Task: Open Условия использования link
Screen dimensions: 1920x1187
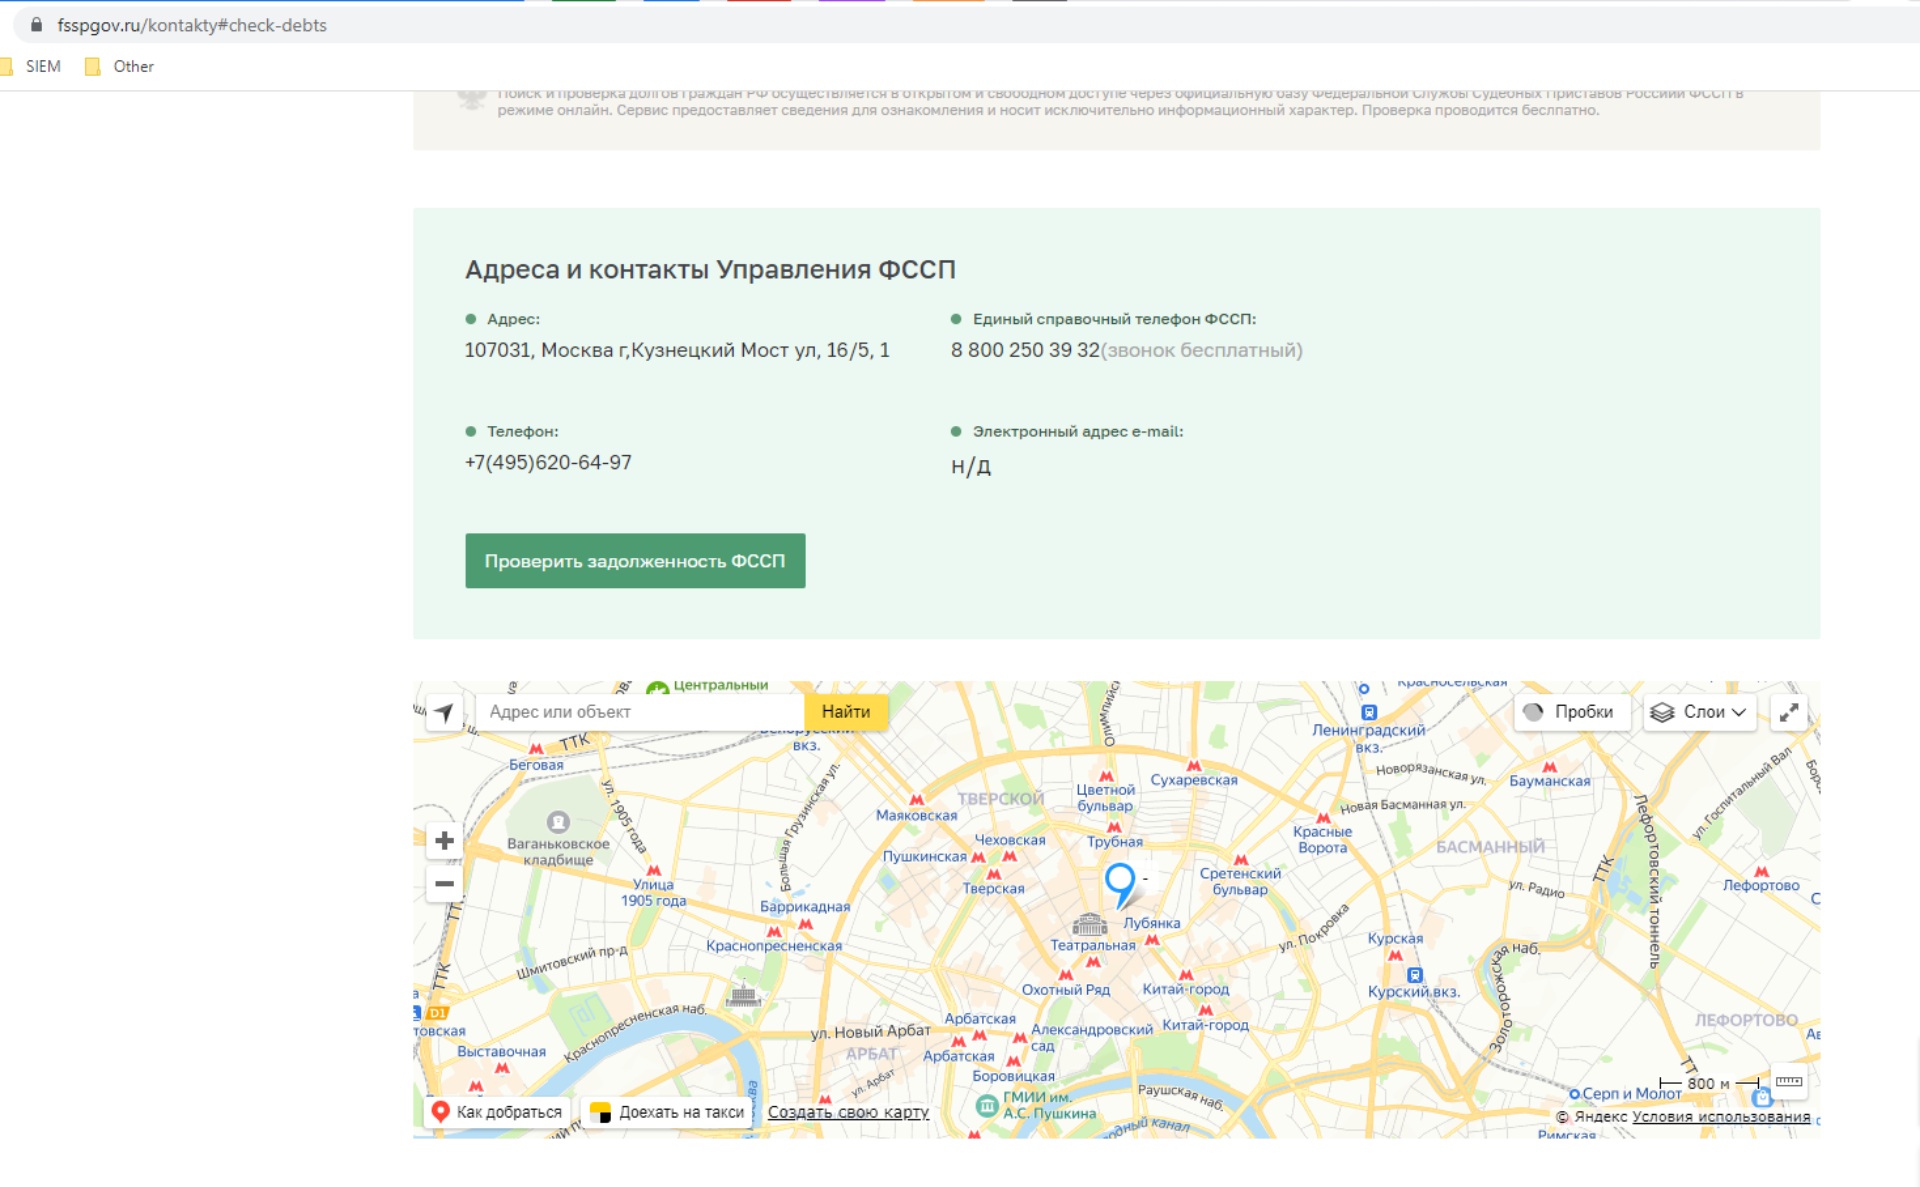Action: (x=1720, y=1117)
